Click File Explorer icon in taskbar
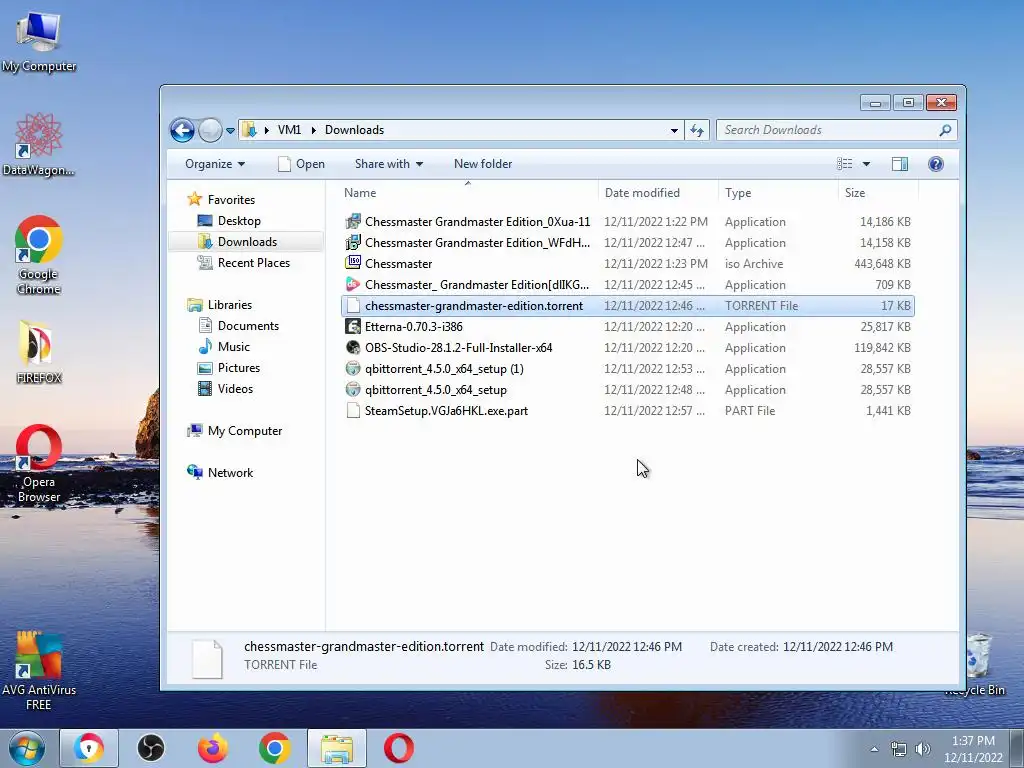The width and height of the screenshot is (1024, 768). pyautogui.click(x=337, y=748)
